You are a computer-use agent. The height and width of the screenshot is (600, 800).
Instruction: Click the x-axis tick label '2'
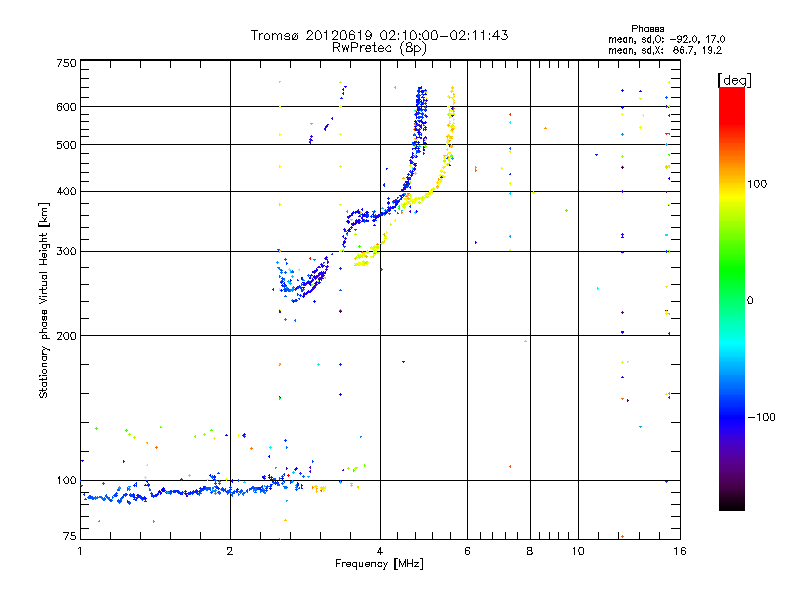tap(230, 551)
